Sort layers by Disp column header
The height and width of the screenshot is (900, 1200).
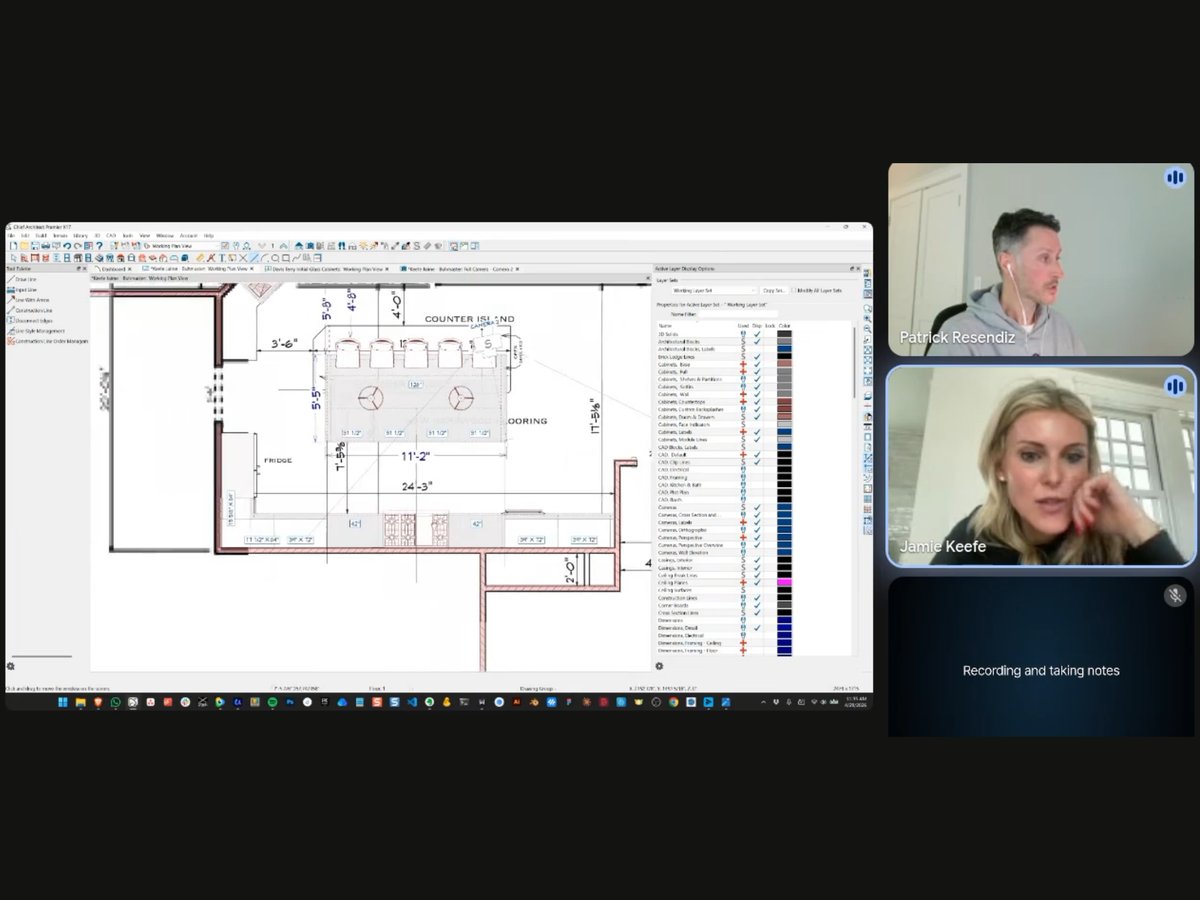point(757,326)
